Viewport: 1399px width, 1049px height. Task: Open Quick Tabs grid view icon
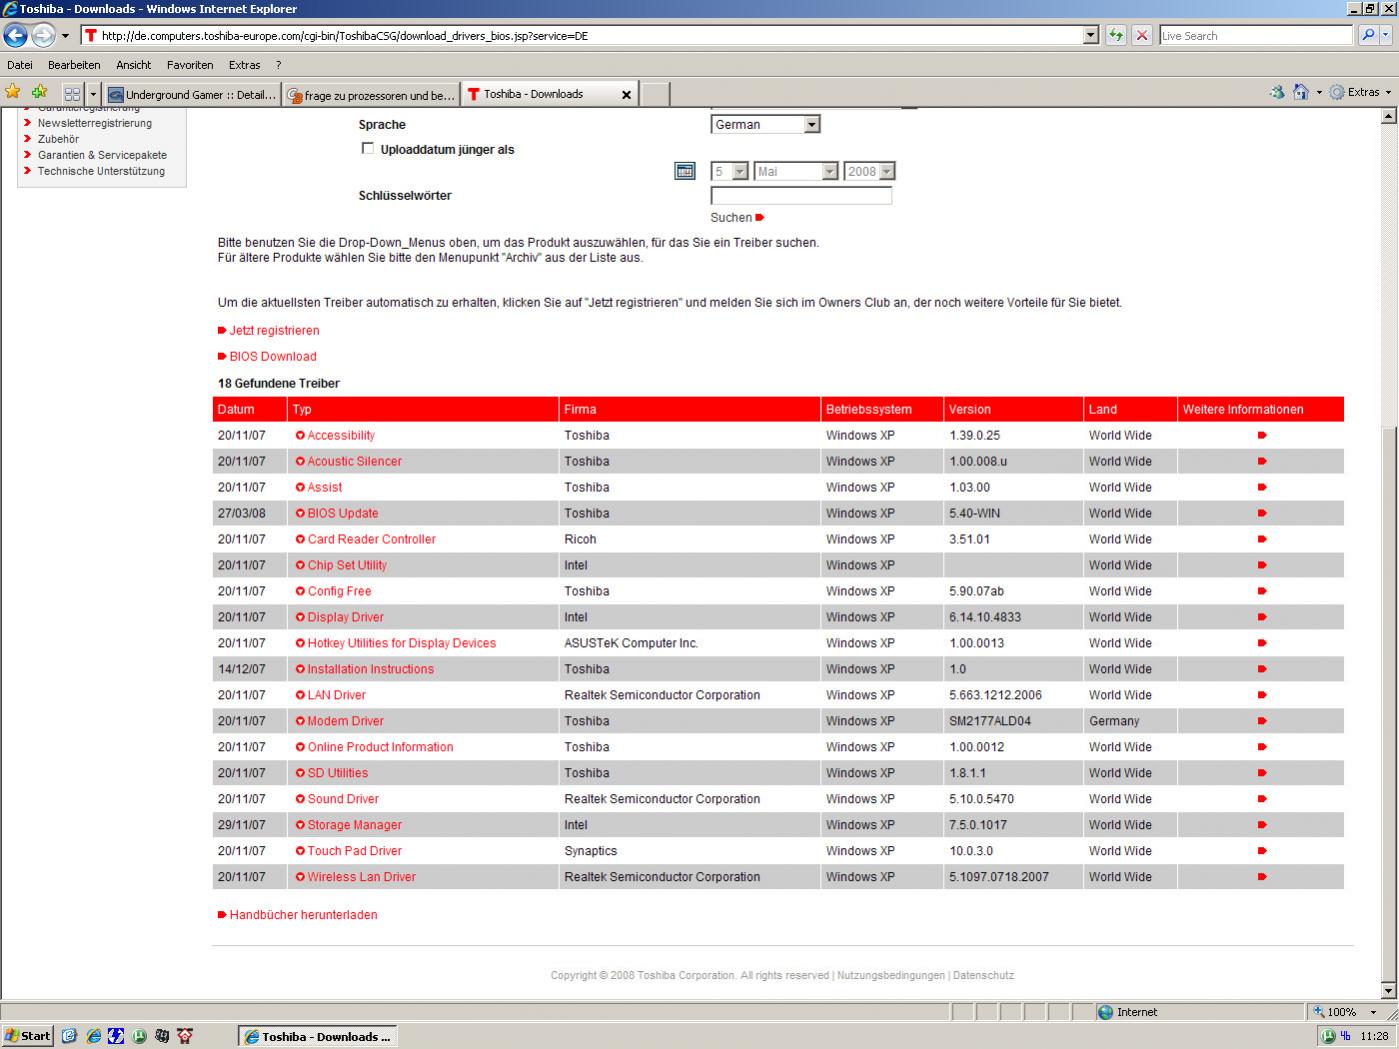pyautogui.click(x=72, y=94)
